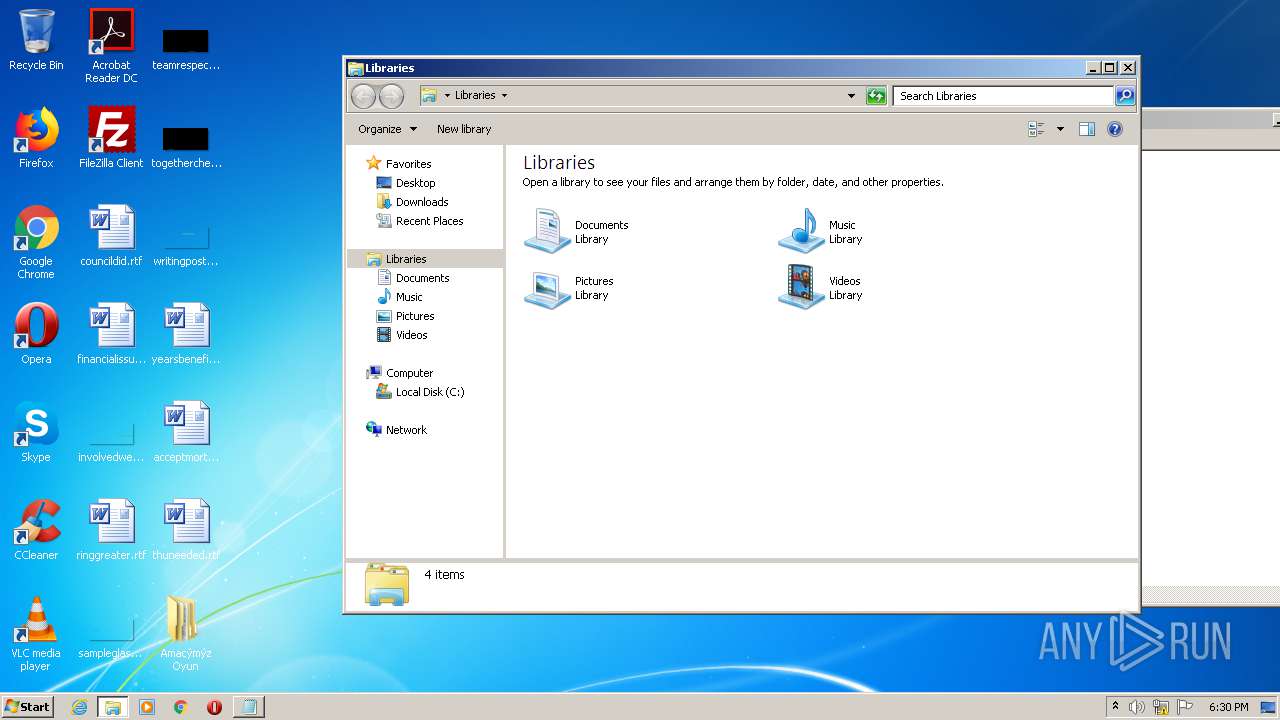Screen dimensions: 1280x720
Task: Open address bar history dropdown
Action: click(x=851, y=96)
